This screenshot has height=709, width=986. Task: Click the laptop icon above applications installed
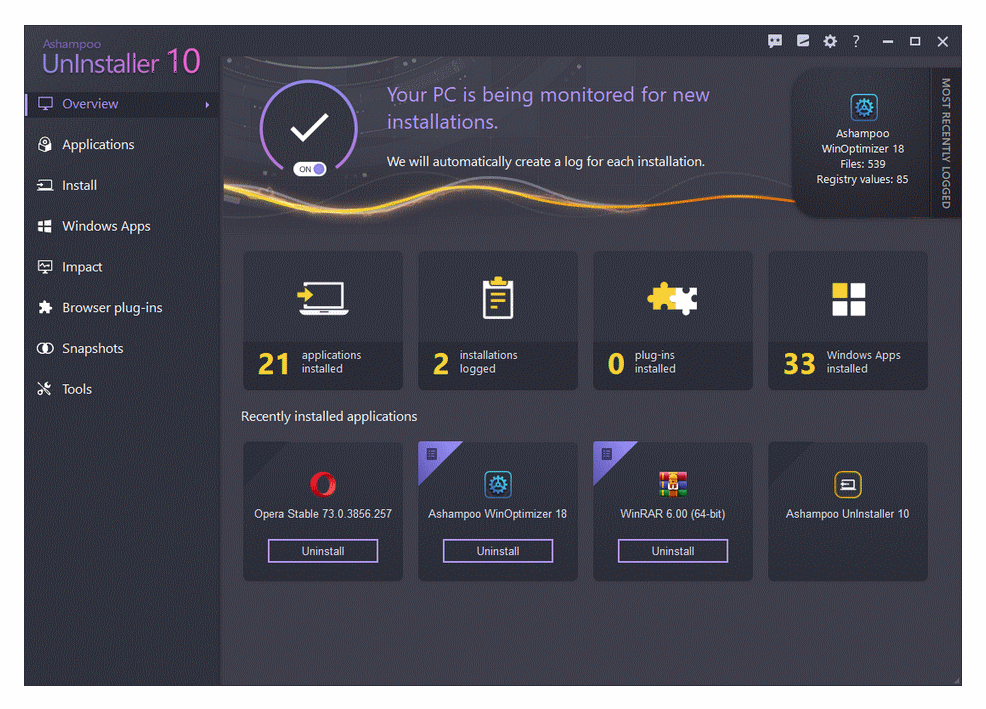click(x=323, y=298)
